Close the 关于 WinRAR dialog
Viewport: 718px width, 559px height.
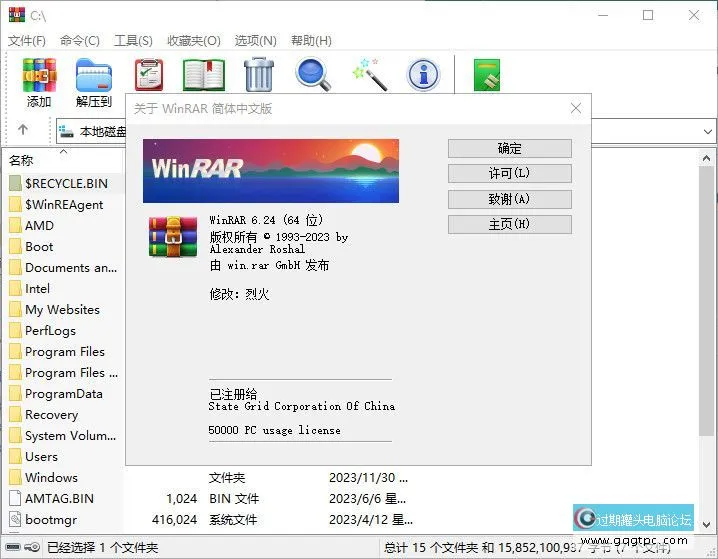tap(575, 108)
